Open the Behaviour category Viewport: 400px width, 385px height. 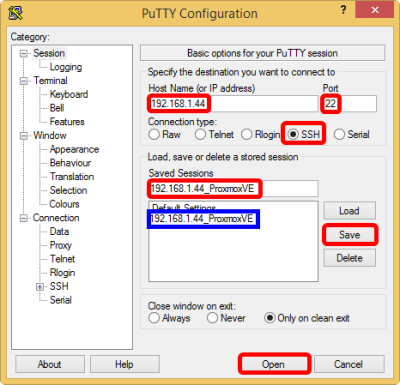70,163
